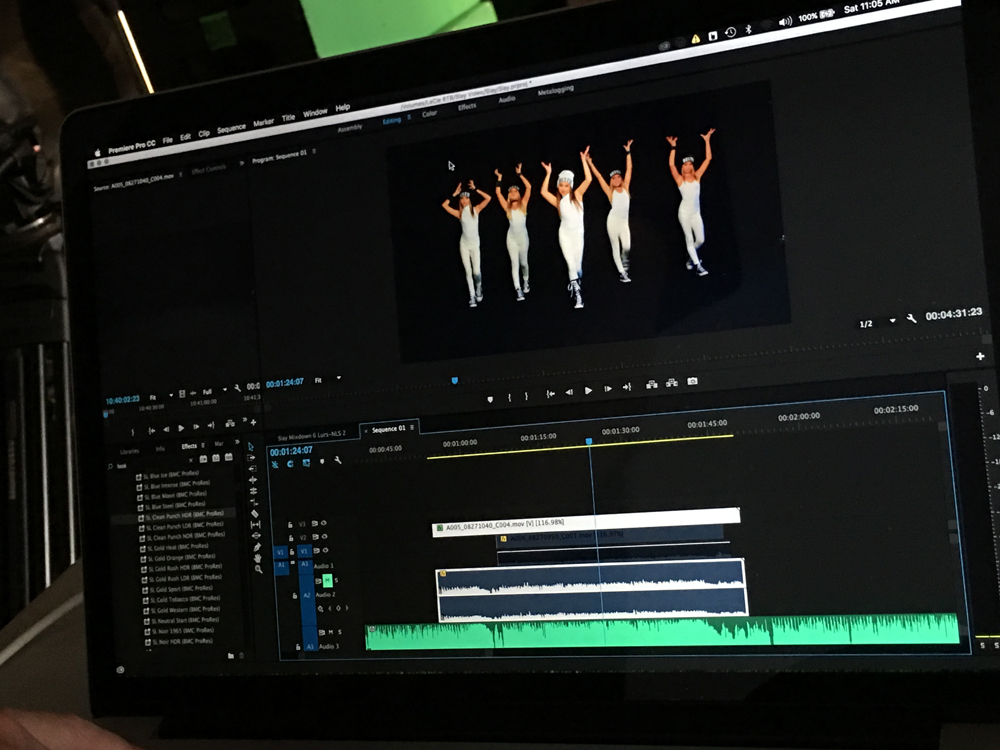Click the Source Monitor scrubber playhead
This screenshot has height=750, width=1000.
click(105, 413)
